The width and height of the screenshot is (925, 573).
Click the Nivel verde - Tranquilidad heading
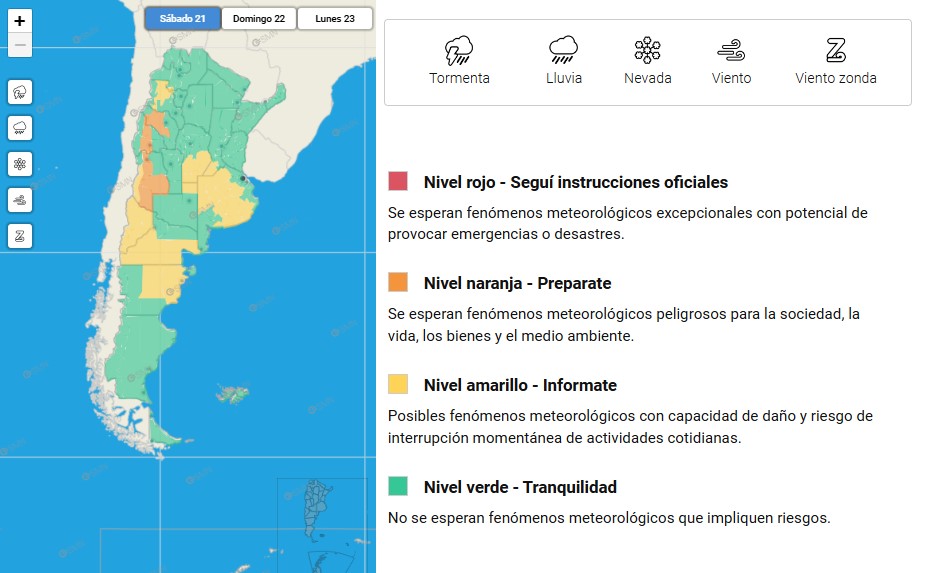(x=520, y=487)
